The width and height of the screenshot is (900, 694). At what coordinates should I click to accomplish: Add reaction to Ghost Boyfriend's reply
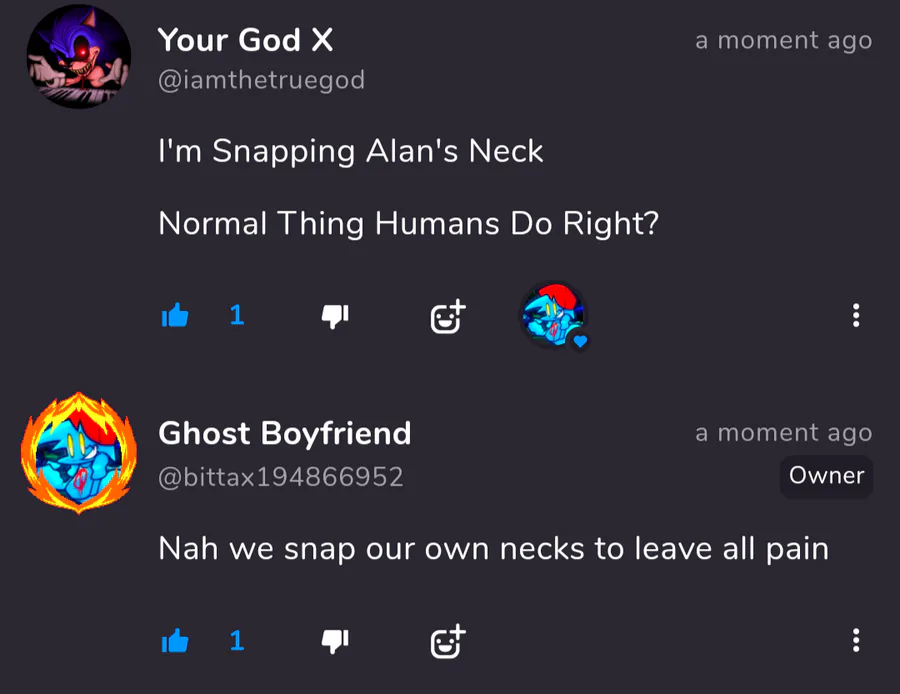pyautogui.click(x=448, y=641)
